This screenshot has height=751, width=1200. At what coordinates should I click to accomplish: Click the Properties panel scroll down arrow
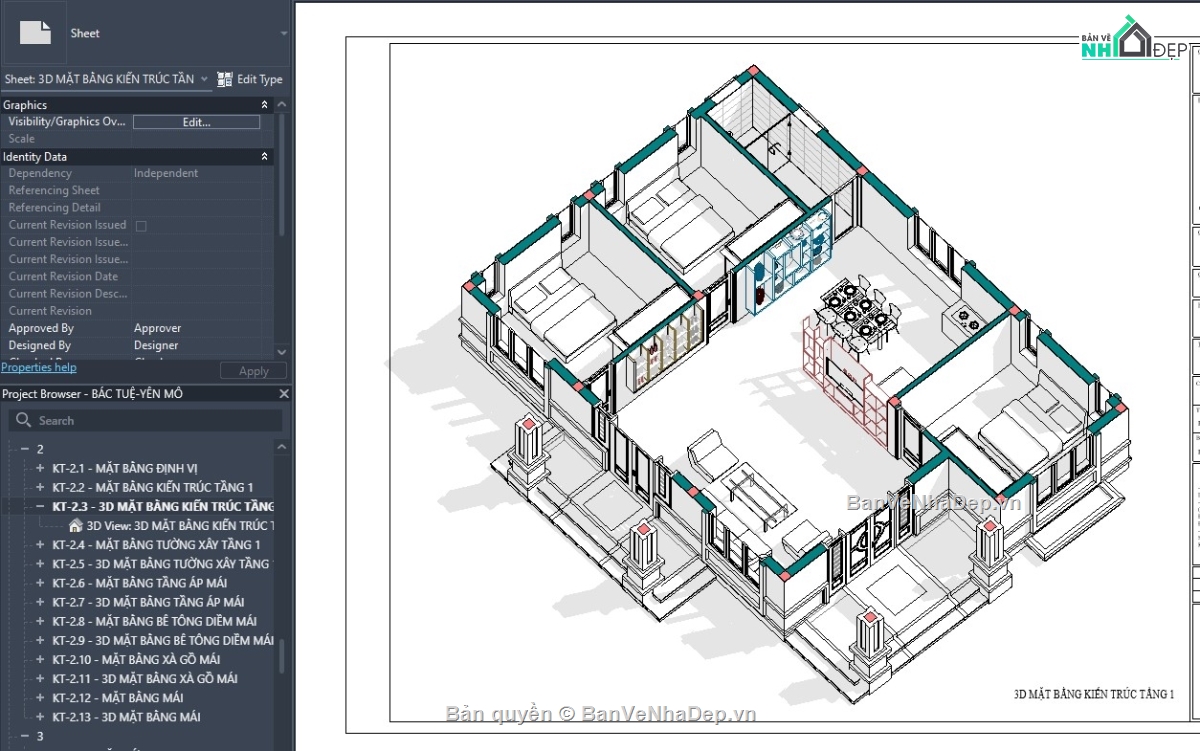pyautogui.click(x=281, y=352)
